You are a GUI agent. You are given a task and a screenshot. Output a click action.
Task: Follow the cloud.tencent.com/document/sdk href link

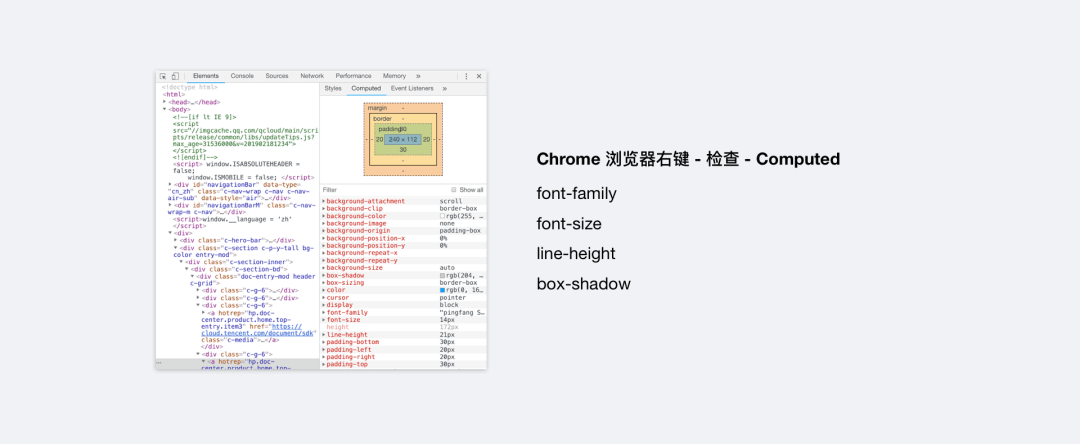(258, 329)
